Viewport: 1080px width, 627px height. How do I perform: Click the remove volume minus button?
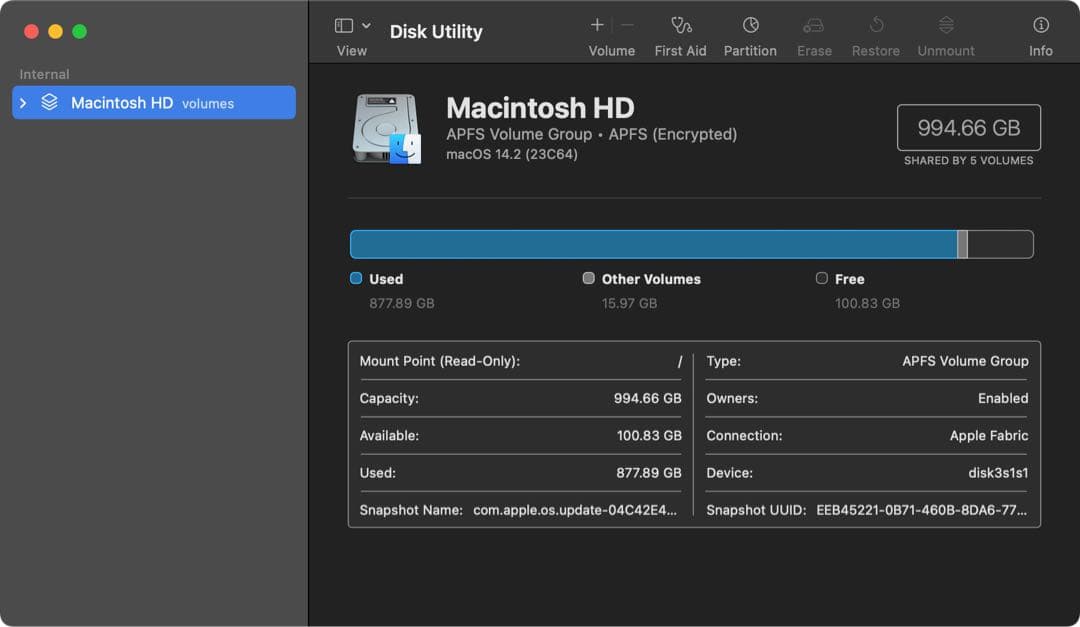pos(626,24)
